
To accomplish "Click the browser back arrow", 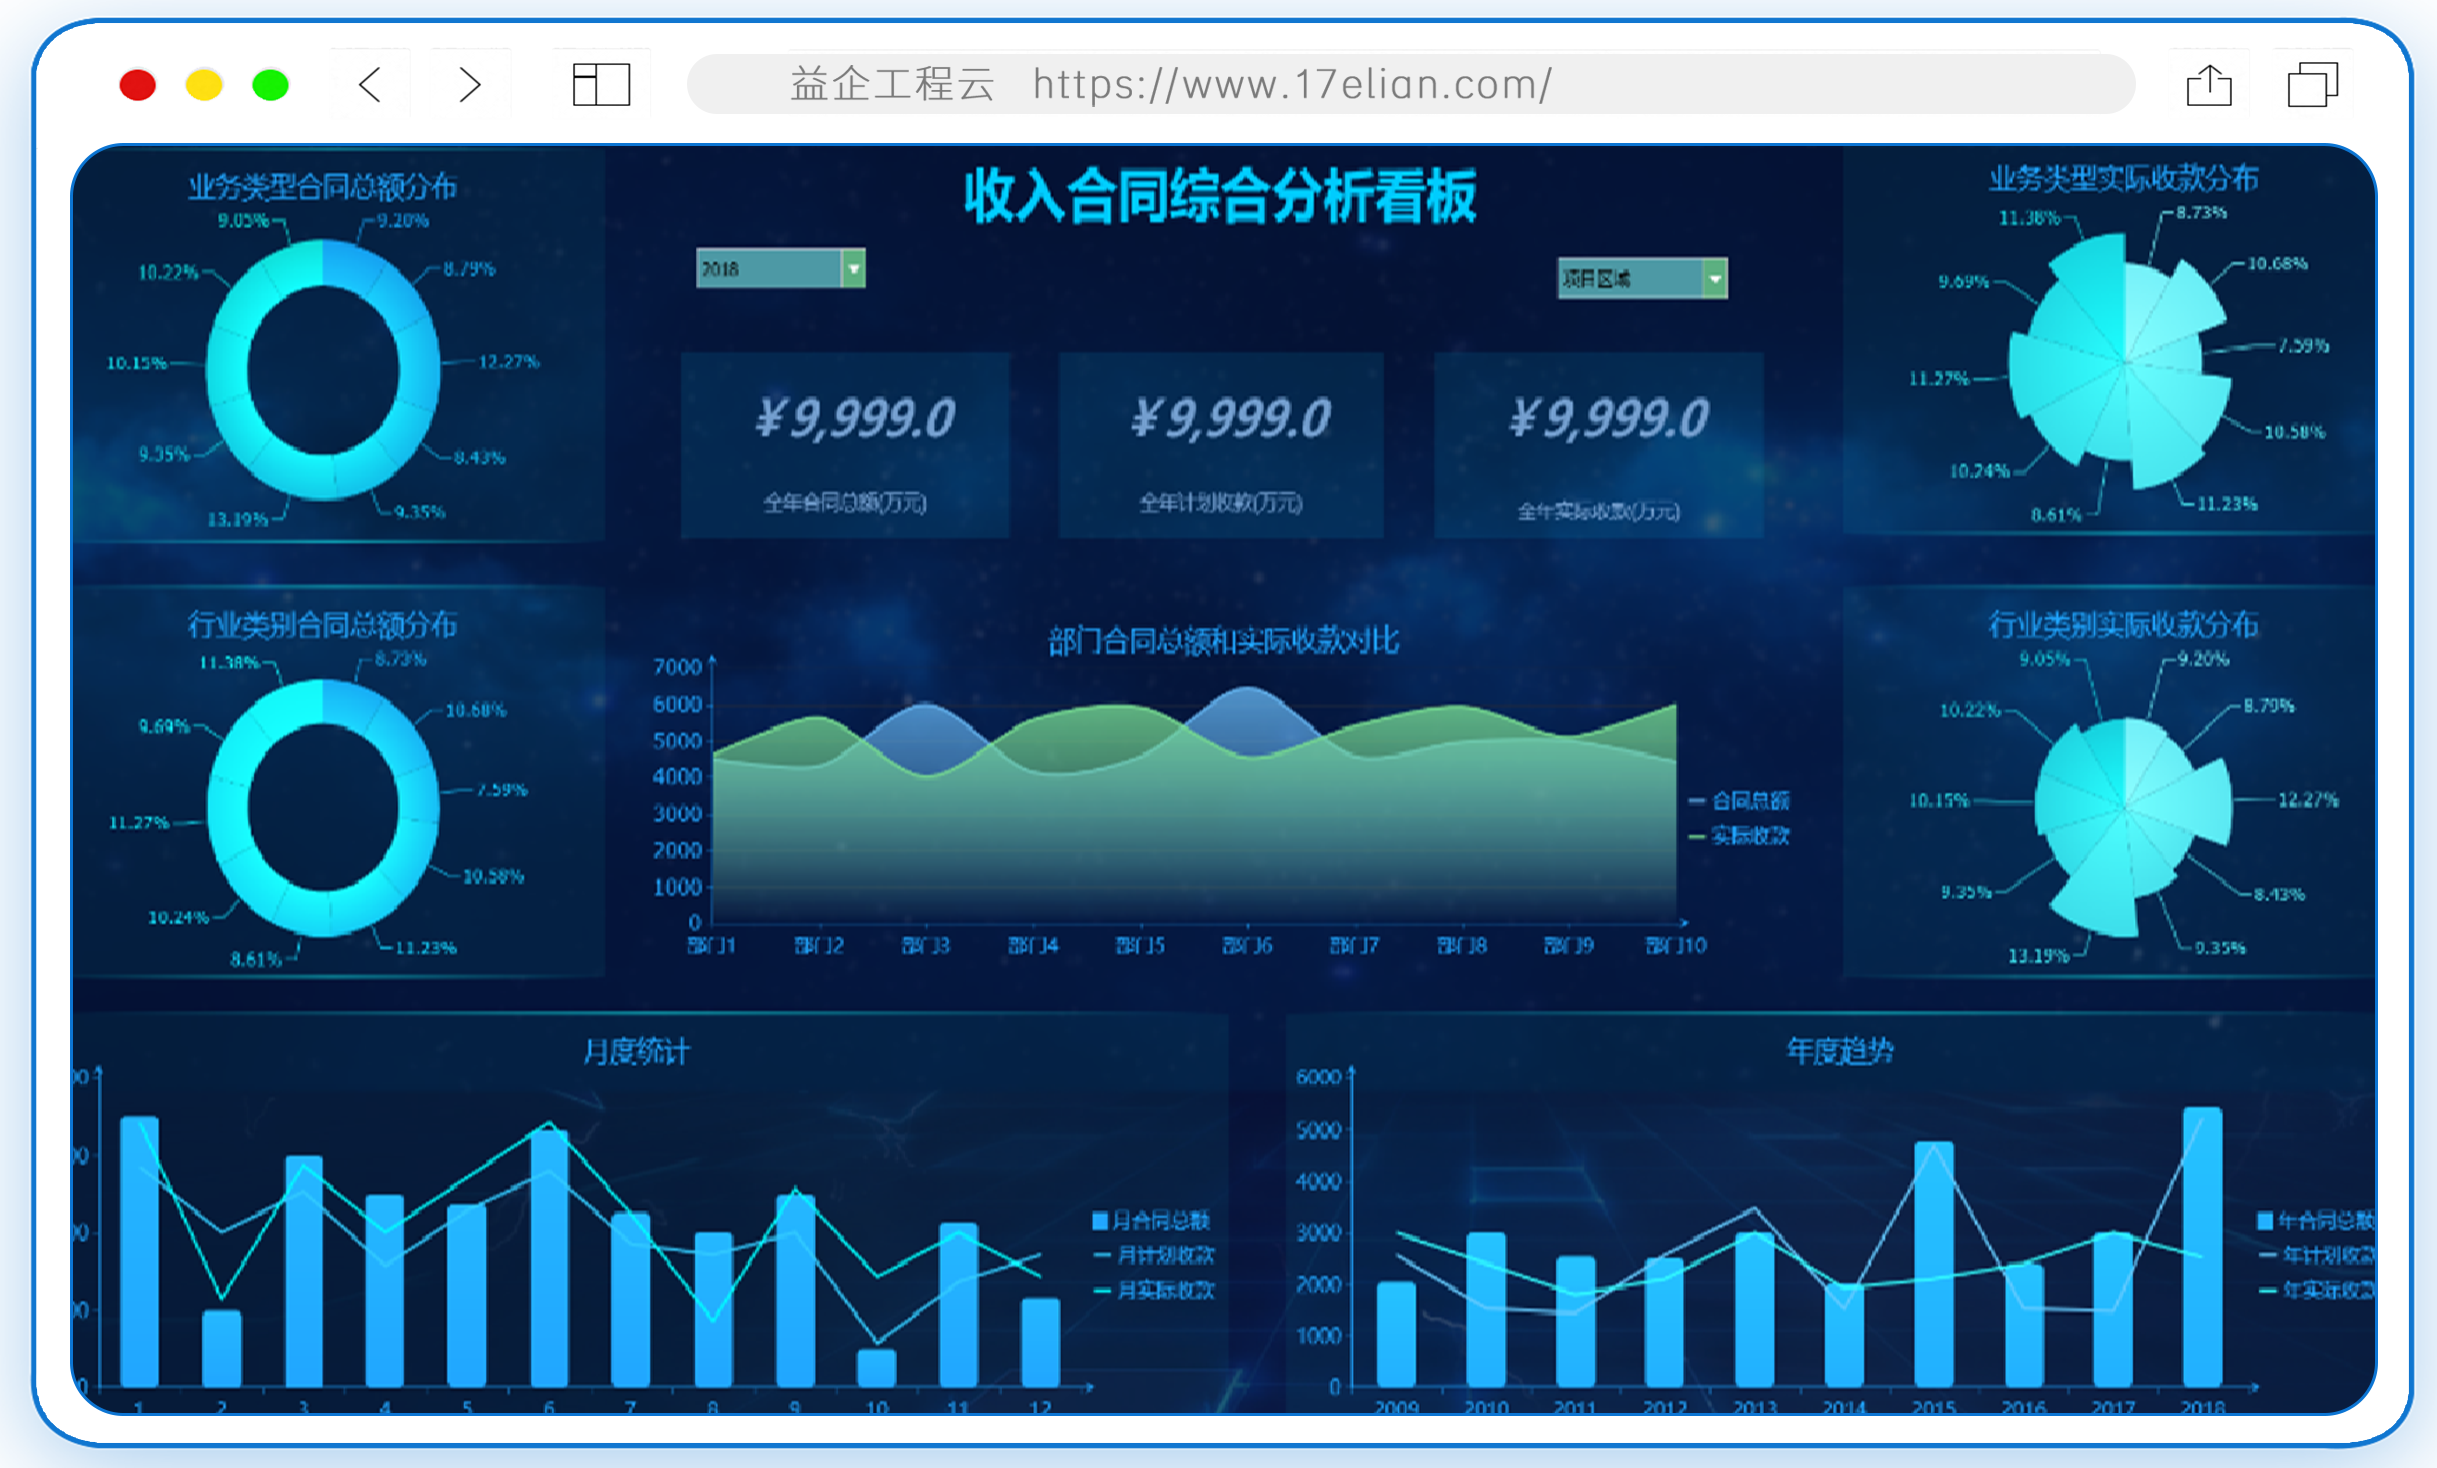I will (370, 85).
